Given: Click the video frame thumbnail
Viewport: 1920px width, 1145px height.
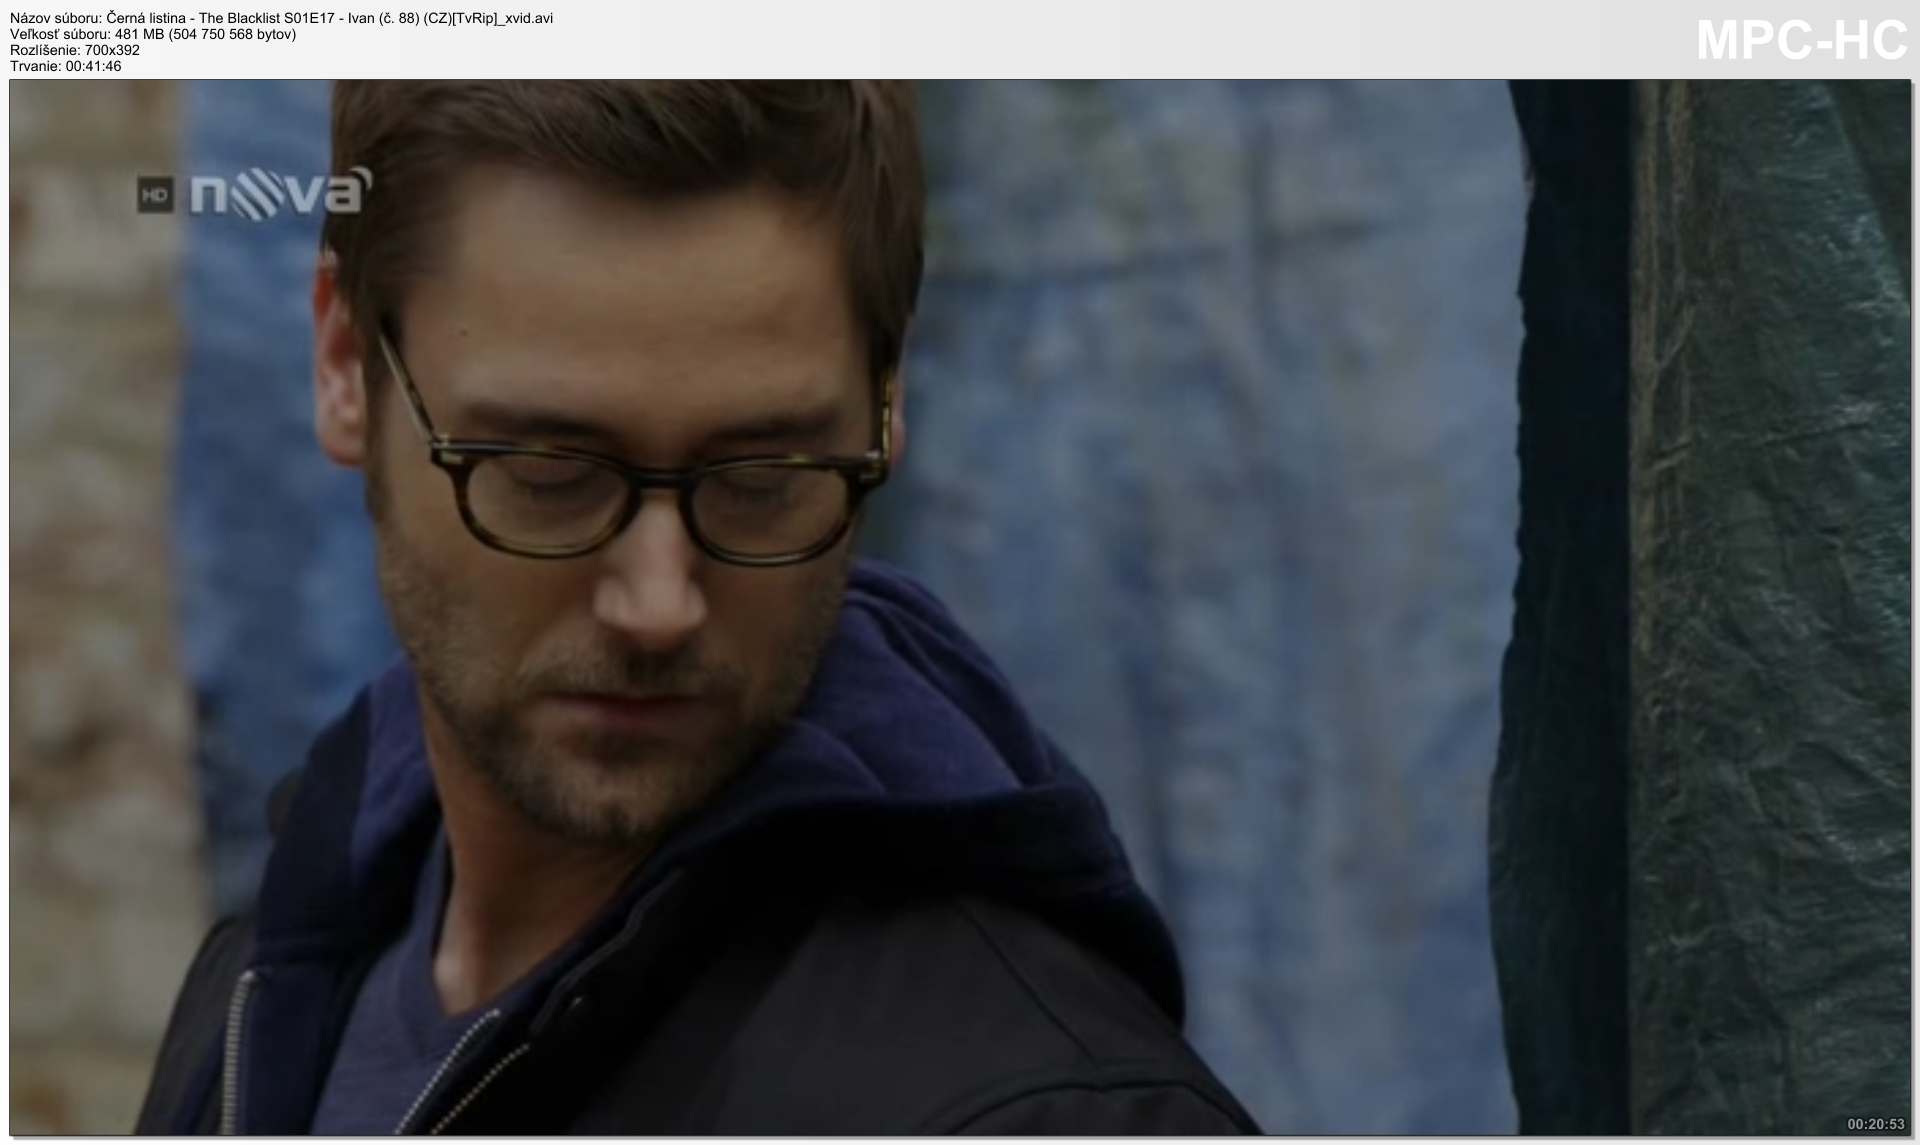Looking at the screenshot, I should tap(960, 608).
